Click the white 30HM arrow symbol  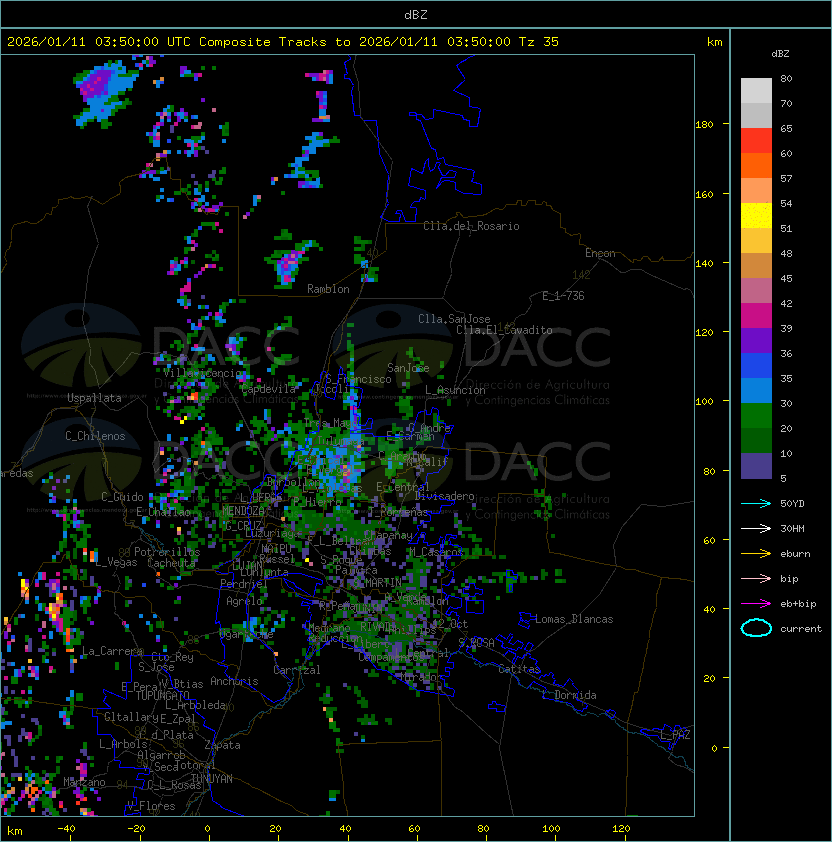coord(756,528)
